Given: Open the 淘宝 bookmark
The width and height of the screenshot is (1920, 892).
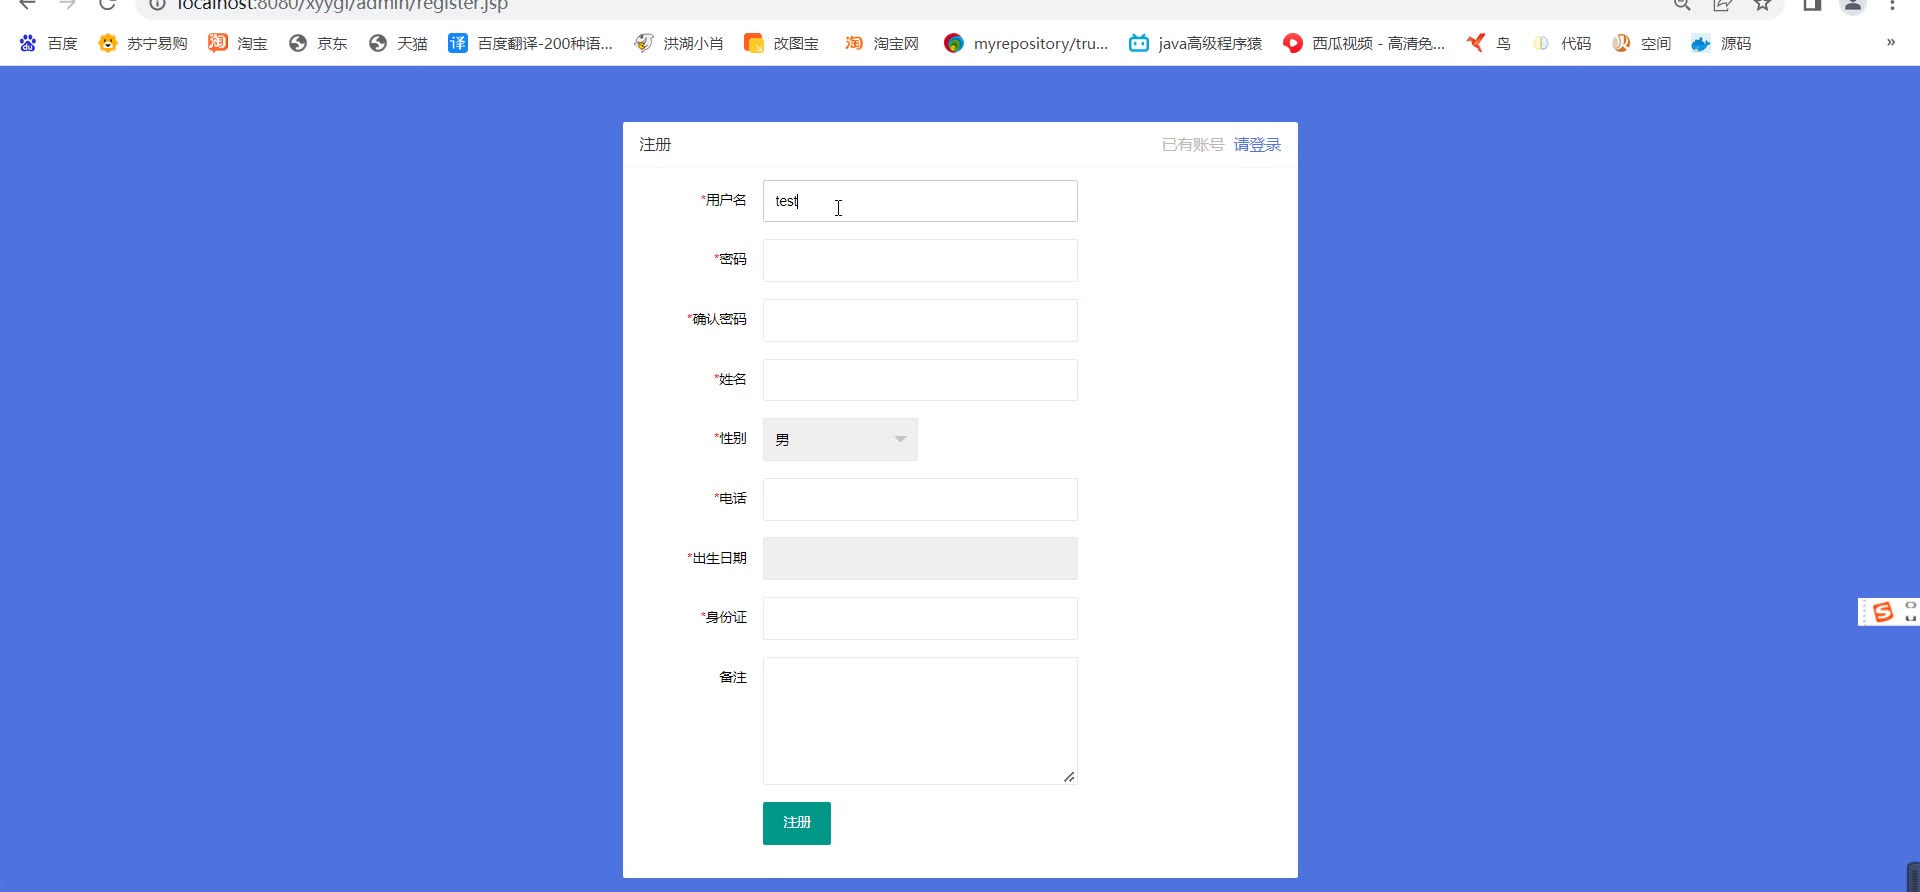Looking at the screenshot, I should click(238, 43).
